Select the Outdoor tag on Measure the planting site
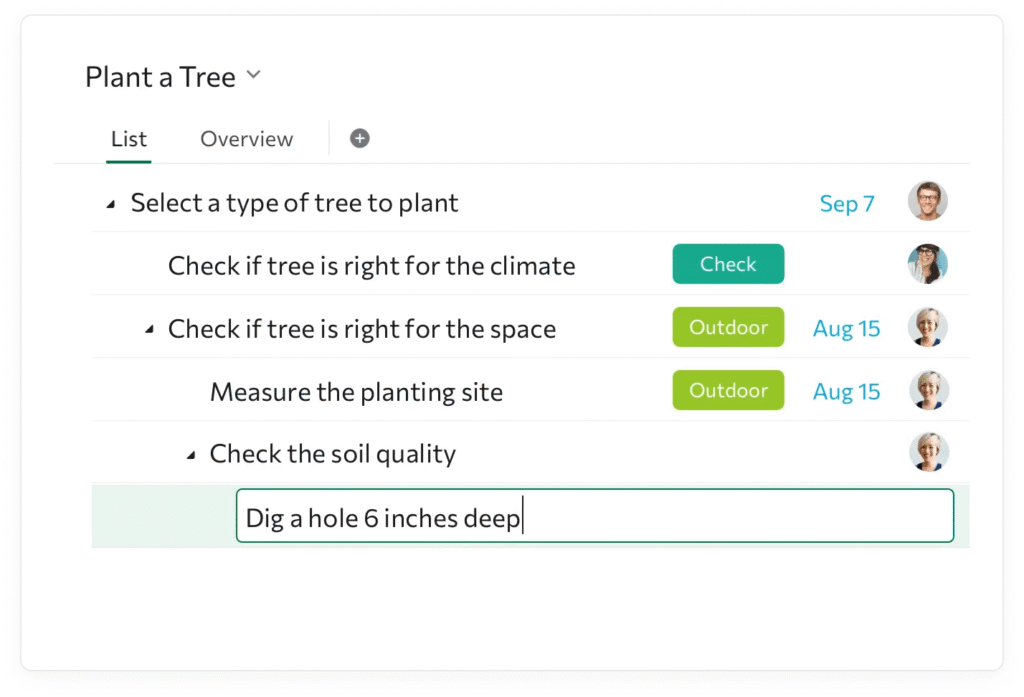Viewport: 1024px width, 697px height. tap(728, 390)
